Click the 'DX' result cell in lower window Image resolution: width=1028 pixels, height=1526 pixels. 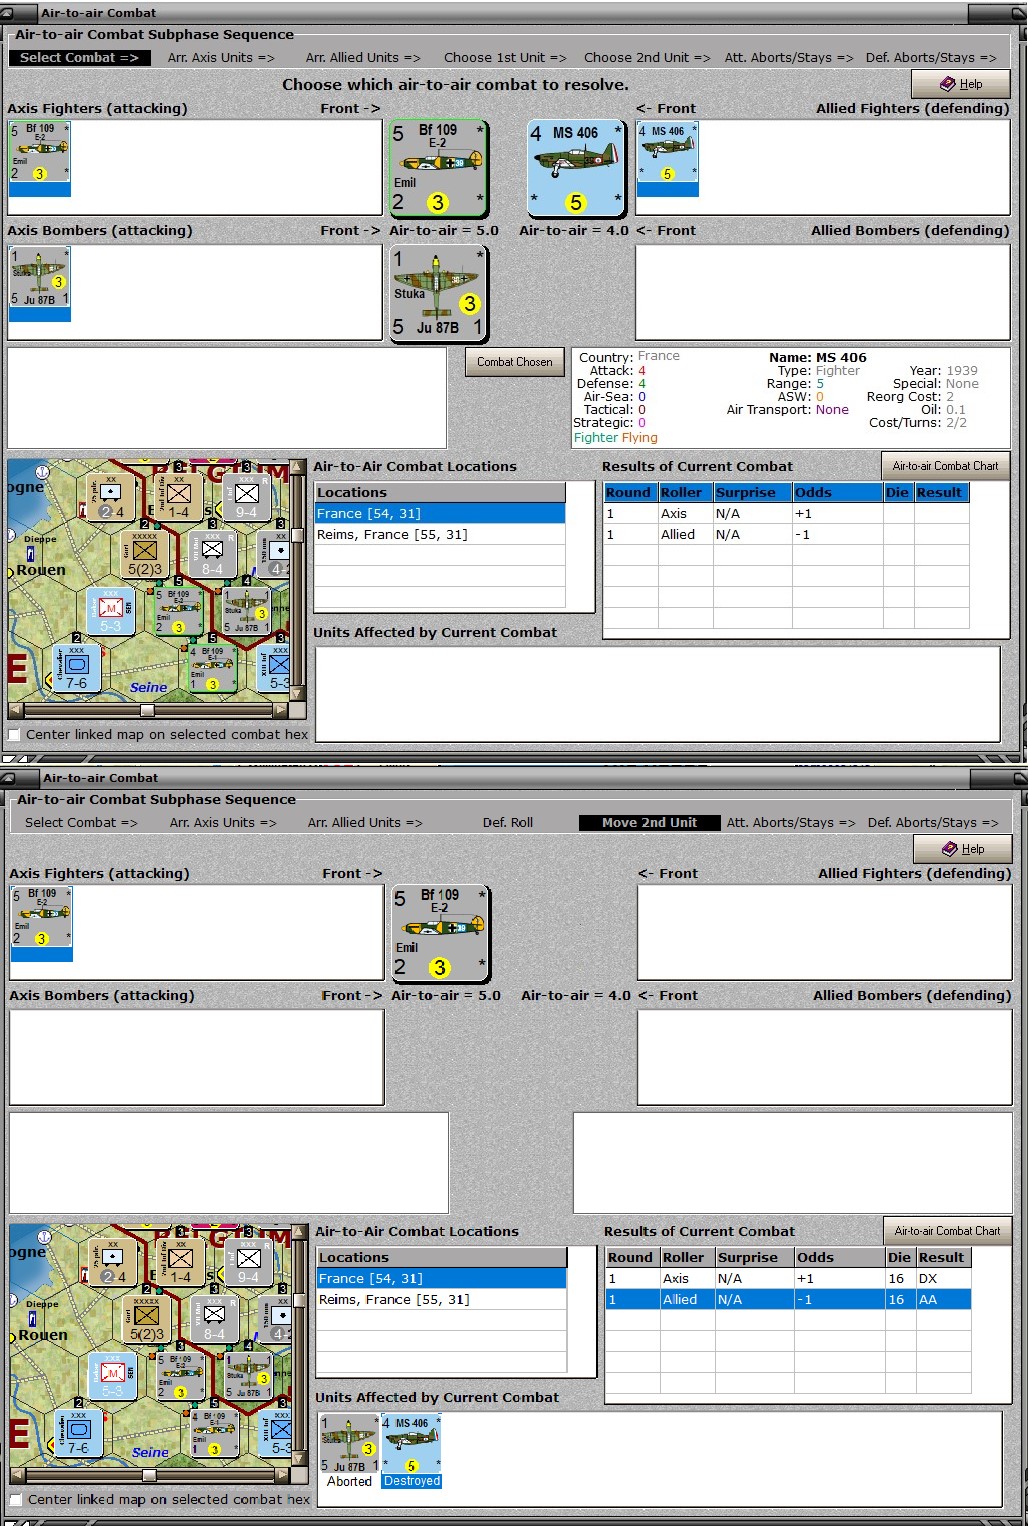point(944,1279)
